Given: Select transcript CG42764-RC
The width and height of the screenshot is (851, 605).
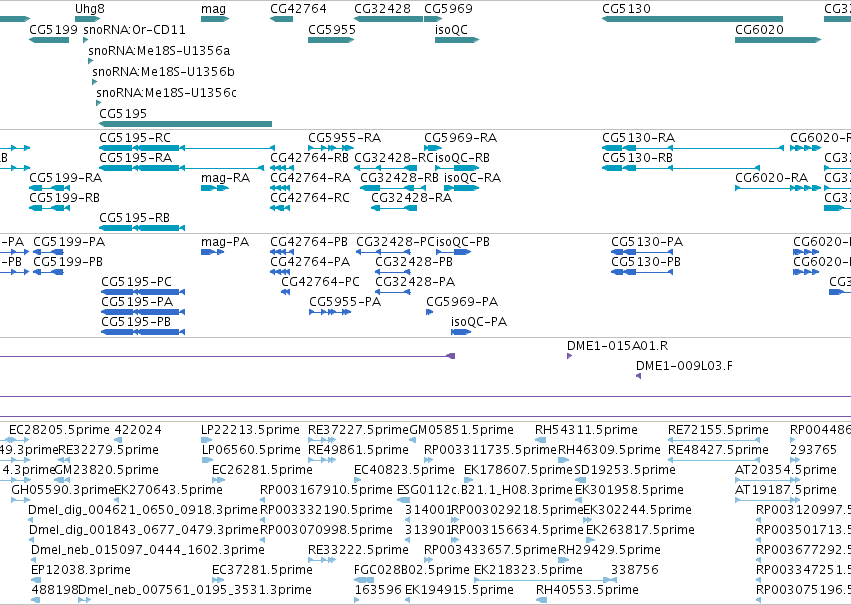Looking at the screenshot, I should [280, 208].
